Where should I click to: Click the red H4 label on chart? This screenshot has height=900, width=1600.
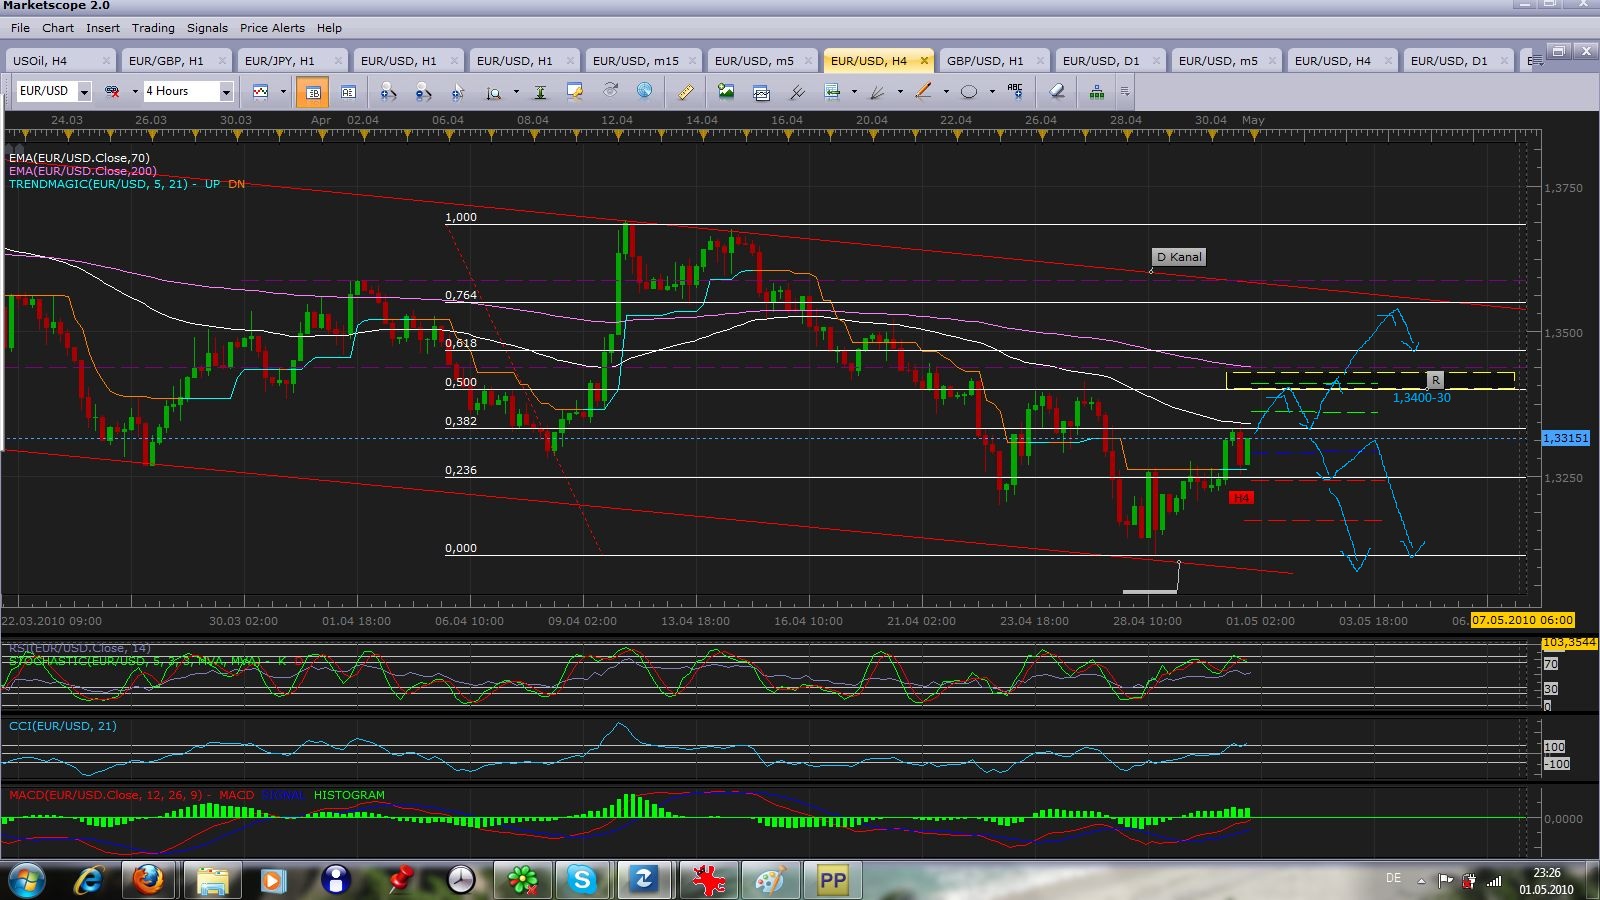pyautogui.click(x=1241, y=498)
